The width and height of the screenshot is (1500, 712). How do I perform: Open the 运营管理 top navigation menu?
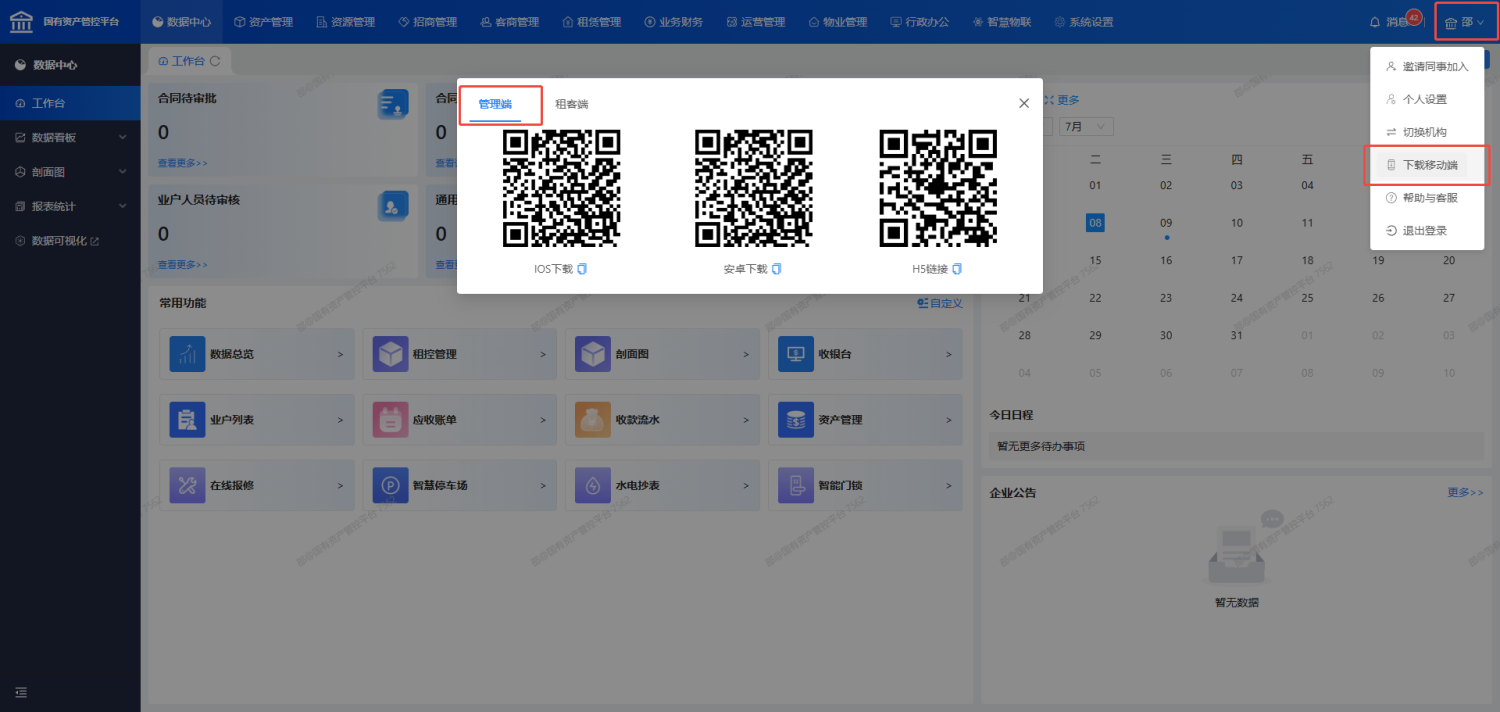click(756, 22)
